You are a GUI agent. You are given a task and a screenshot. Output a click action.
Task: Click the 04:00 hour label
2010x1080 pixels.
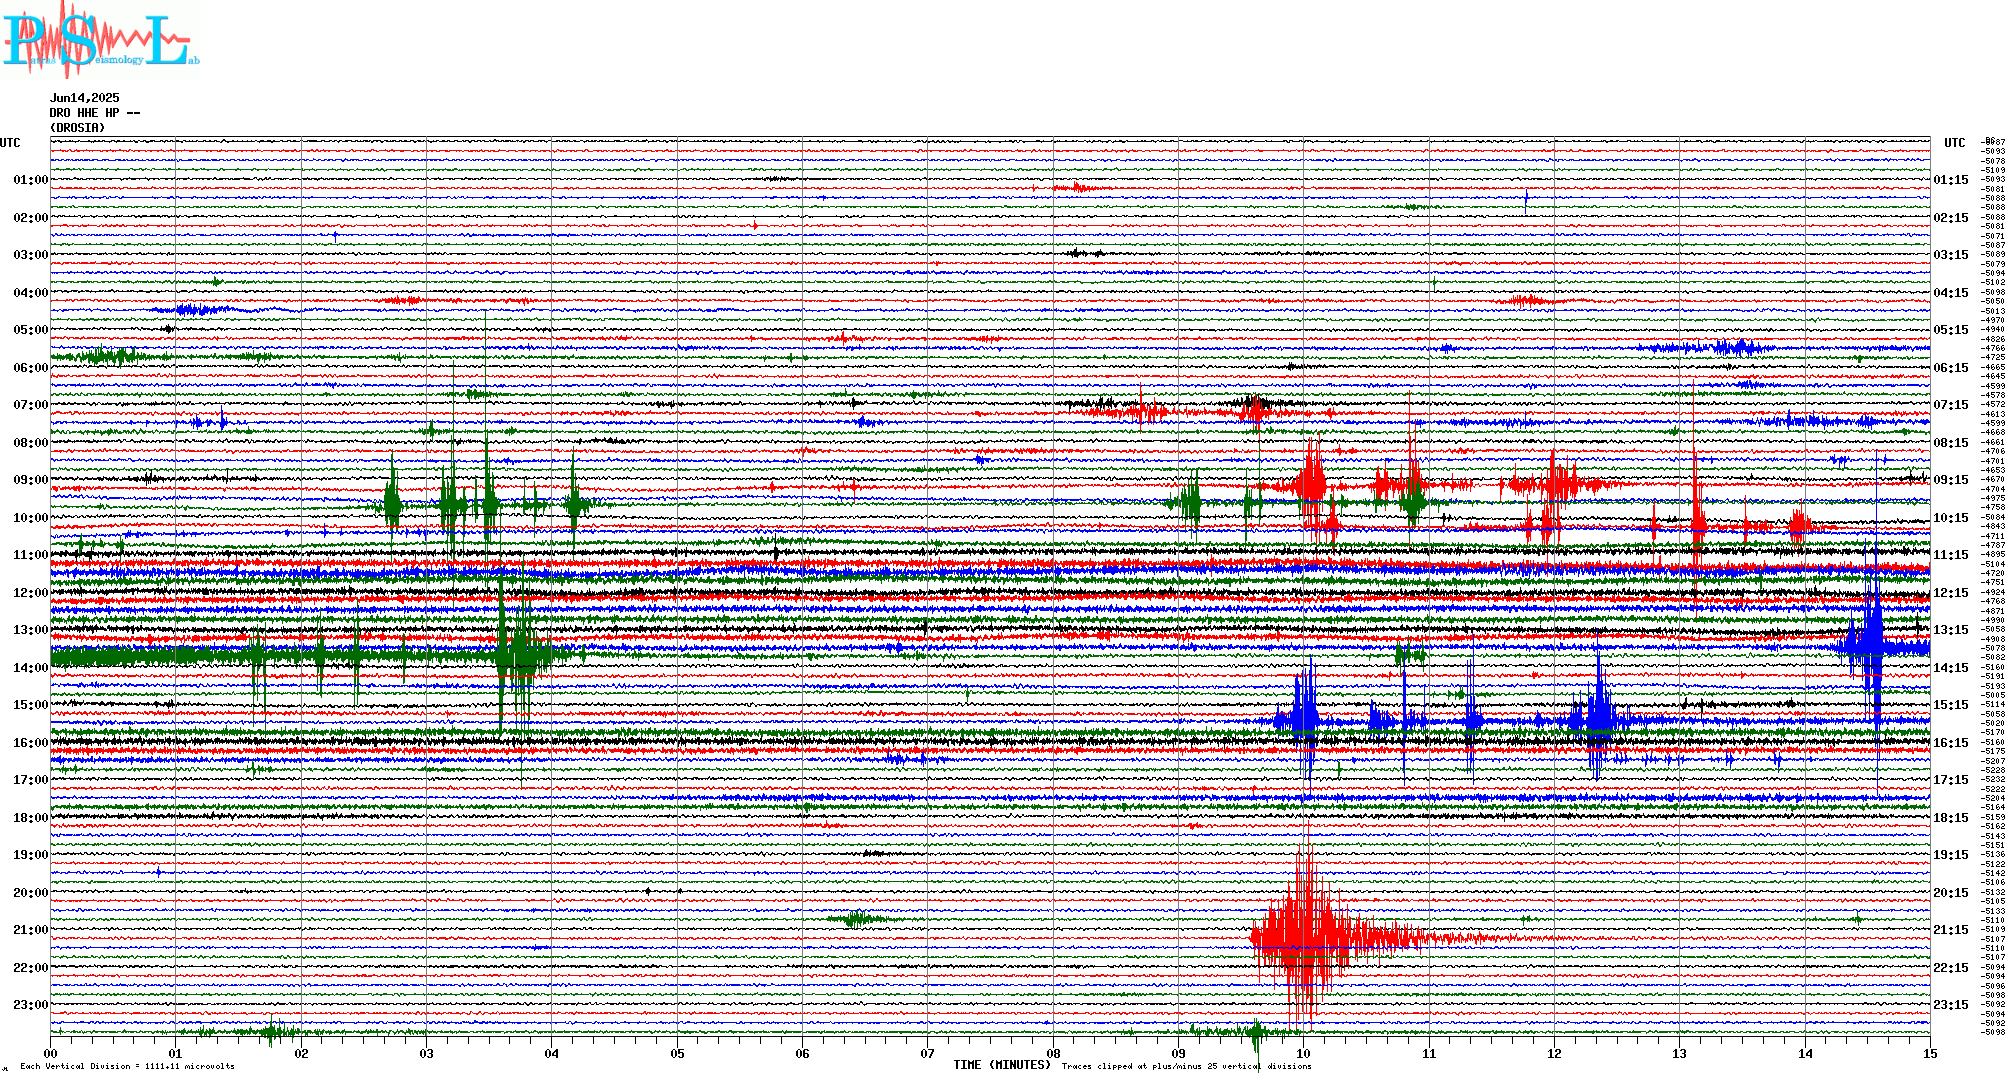[x=30, y=293]
